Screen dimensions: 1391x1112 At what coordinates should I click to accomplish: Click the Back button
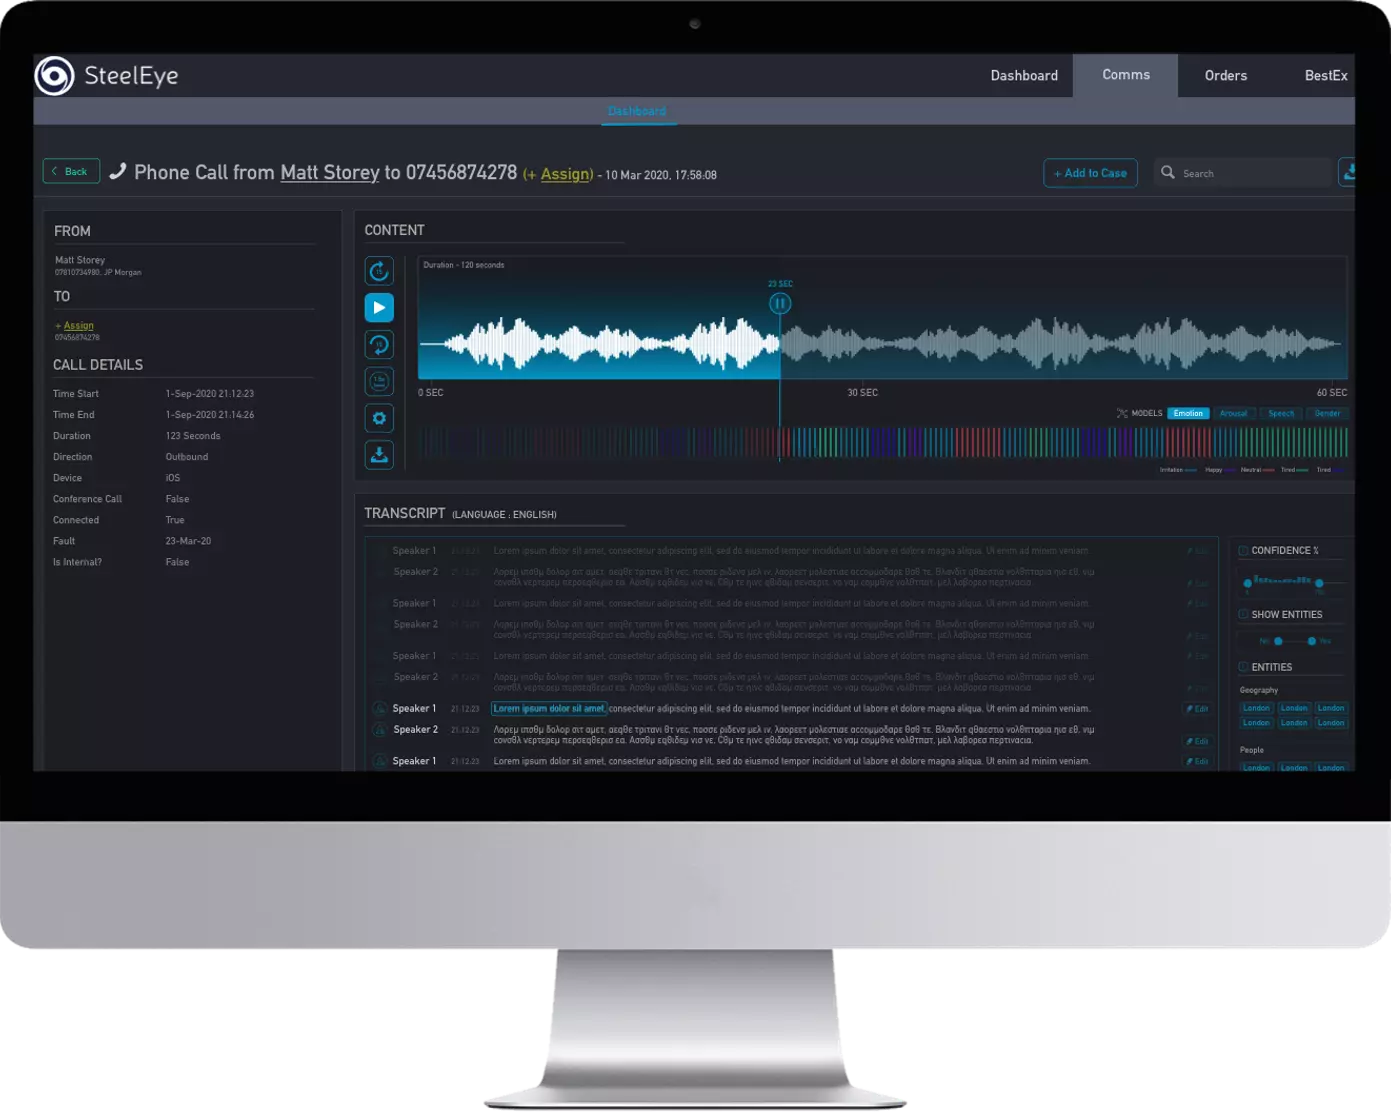click(71, 172)
